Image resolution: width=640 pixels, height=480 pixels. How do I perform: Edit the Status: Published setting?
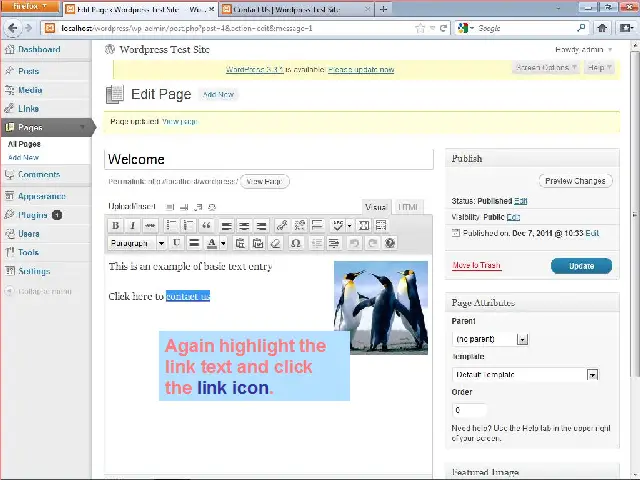(520, 201)
